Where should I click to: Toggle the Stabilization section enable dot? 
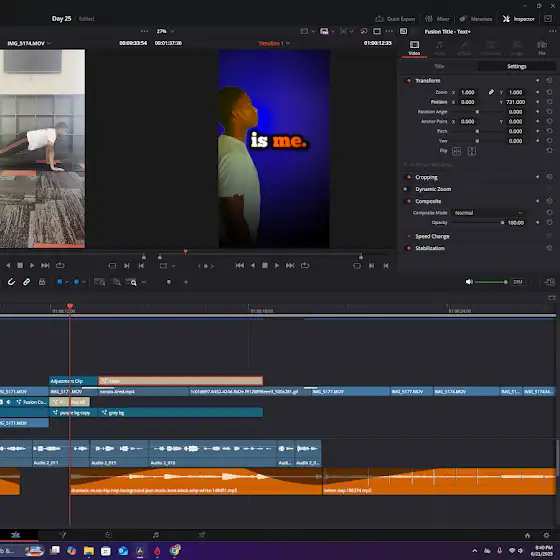tap(409, 248)
